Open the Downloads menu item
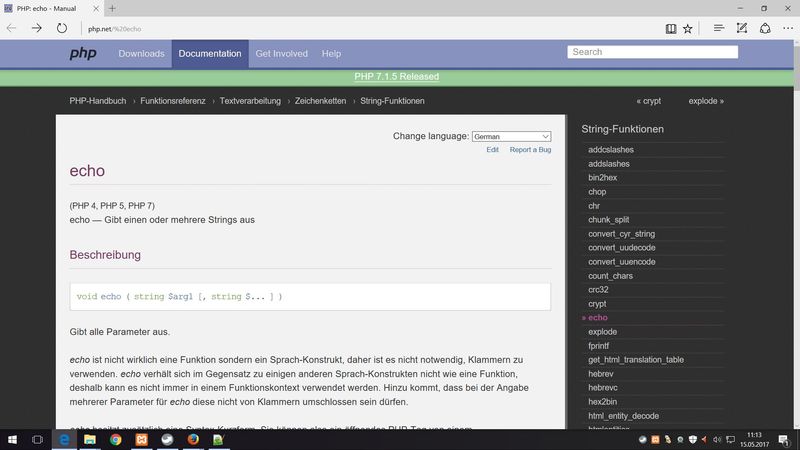 tap(141, 54)
